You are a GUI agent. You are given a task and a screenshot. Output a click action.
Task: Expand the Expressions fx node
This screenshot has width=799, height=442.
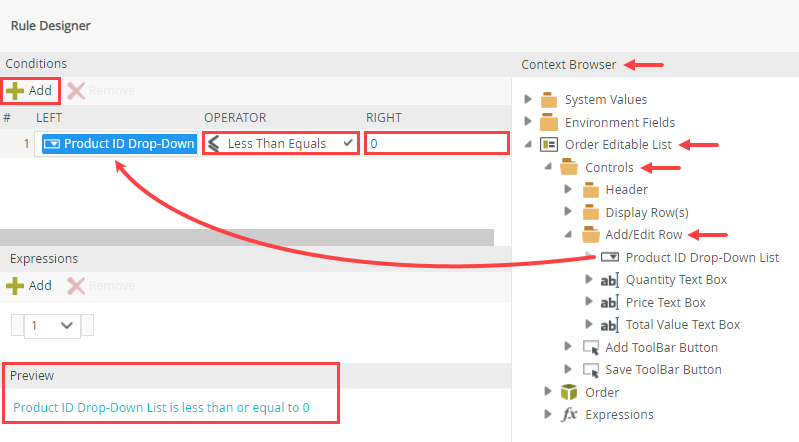click(548, 413)
